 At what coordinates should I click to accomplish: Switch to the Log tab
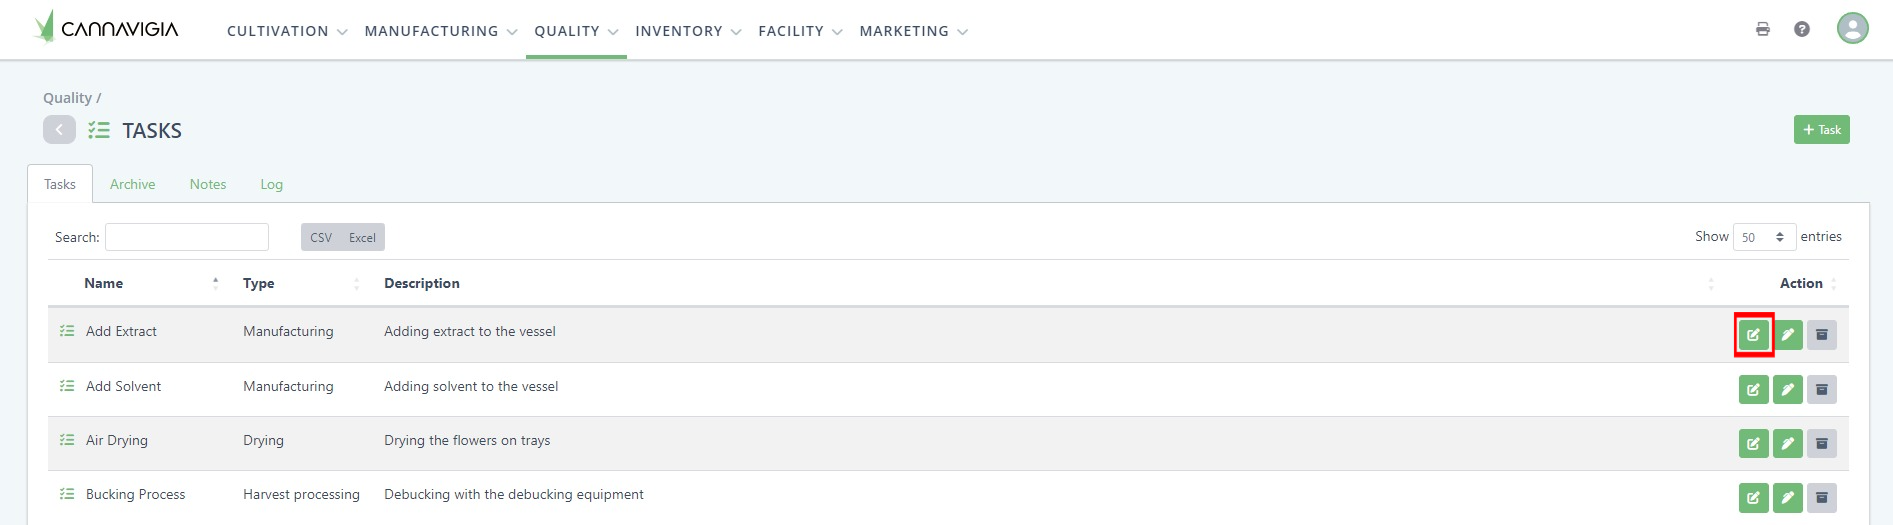271,184
